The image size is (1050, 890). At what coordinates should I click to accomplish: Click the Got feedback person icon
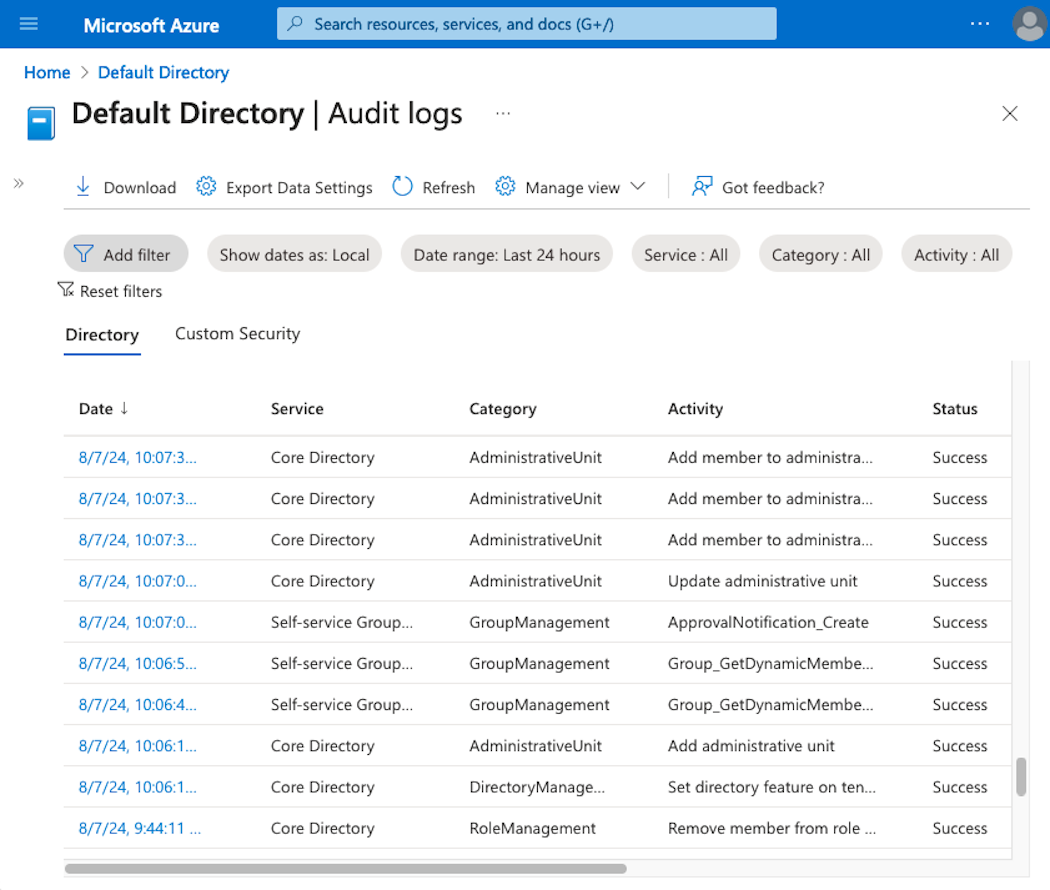coord(702,187)
